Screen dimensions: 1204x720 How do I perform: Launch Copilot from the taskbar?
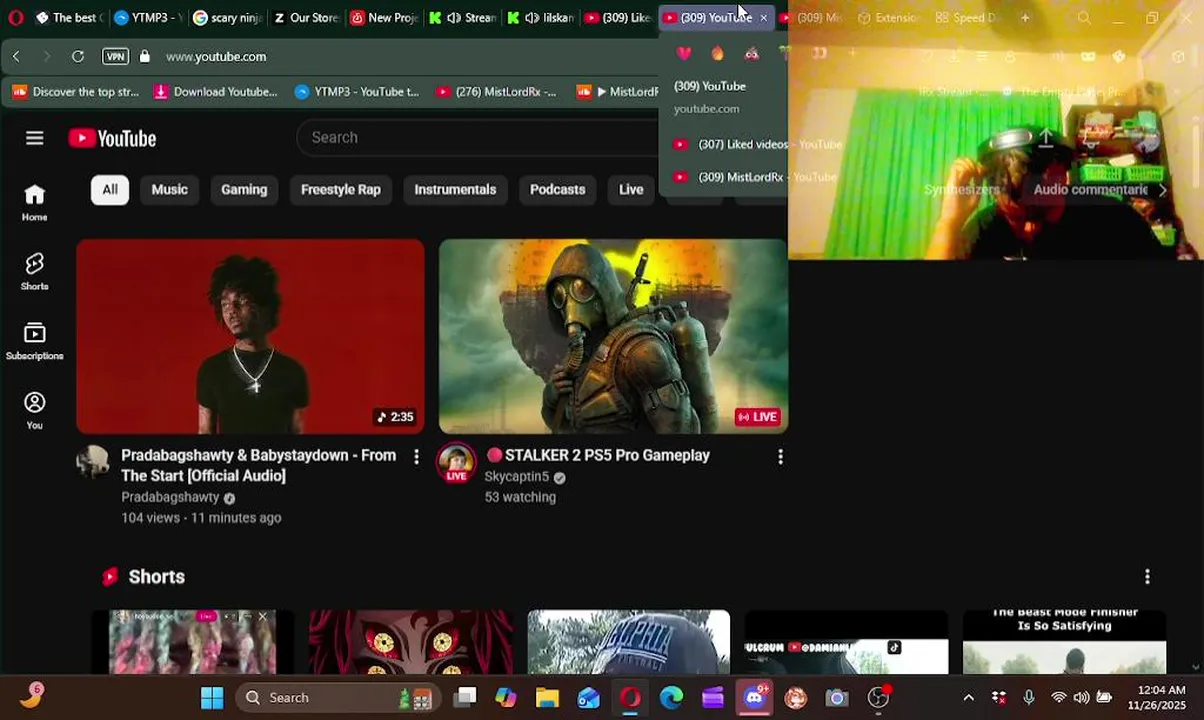[506, 697]
